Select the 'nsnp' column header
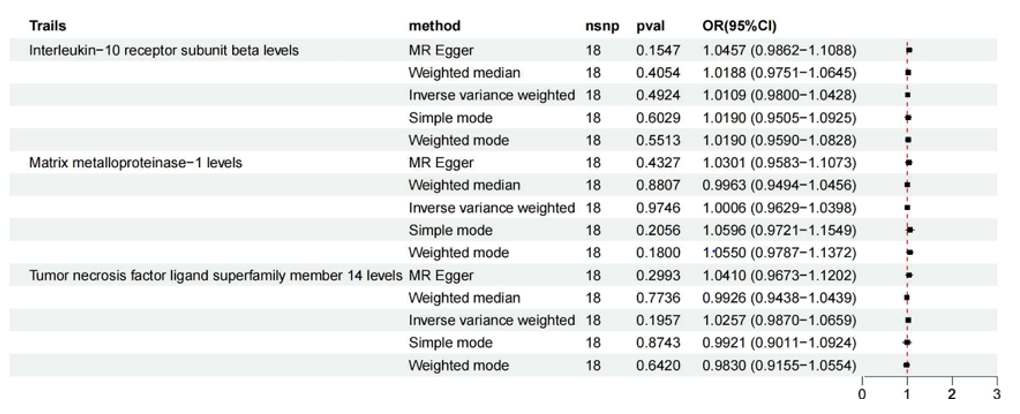 [x=601, y=26]
